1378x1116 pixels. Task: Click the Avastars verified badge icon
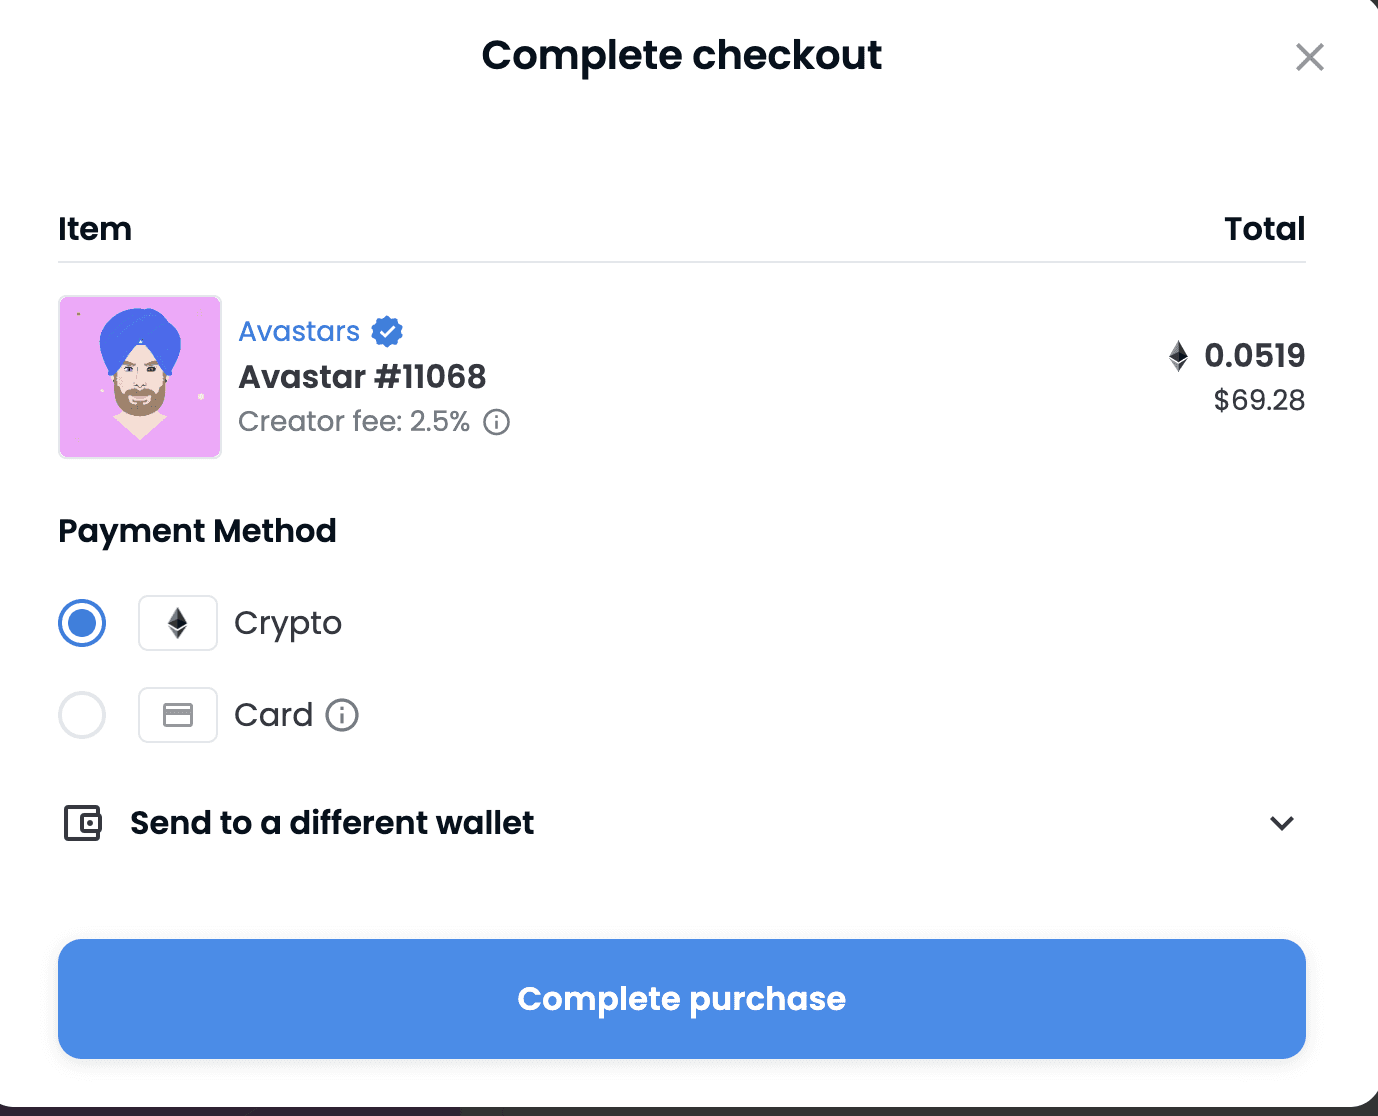point(387,331)
